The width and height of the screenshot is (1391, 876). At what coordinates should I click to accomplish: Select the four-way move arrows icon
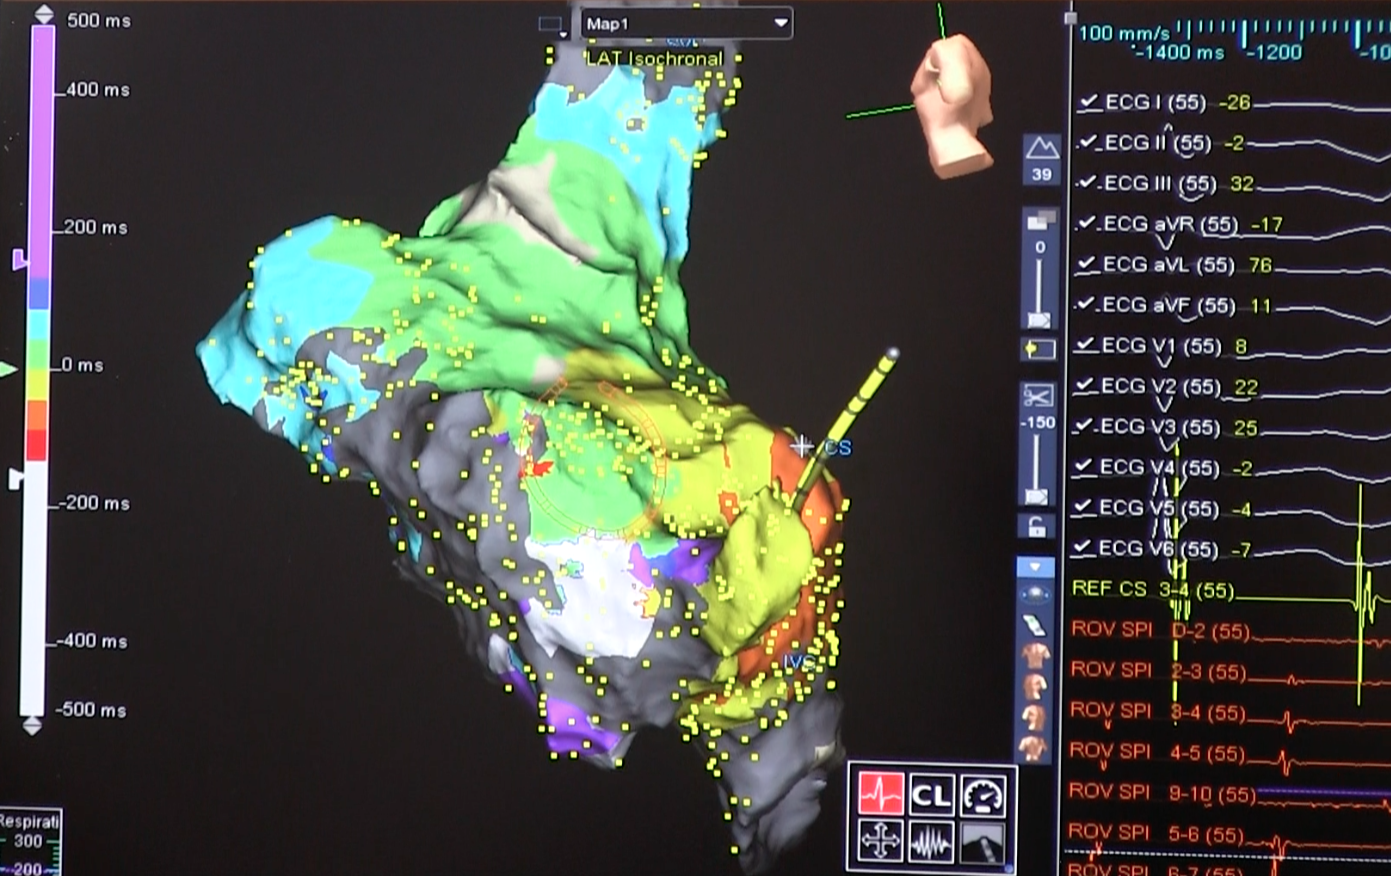point(880,842)
